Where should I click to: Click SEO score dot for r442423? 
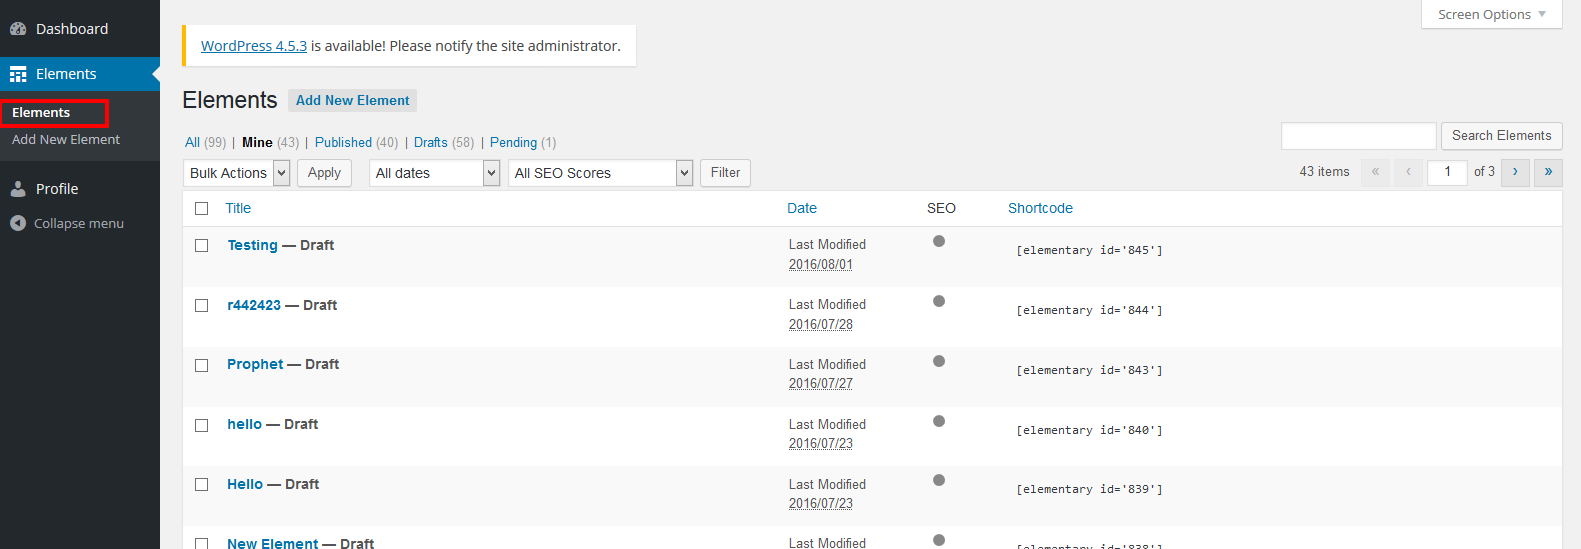[939, 301]
